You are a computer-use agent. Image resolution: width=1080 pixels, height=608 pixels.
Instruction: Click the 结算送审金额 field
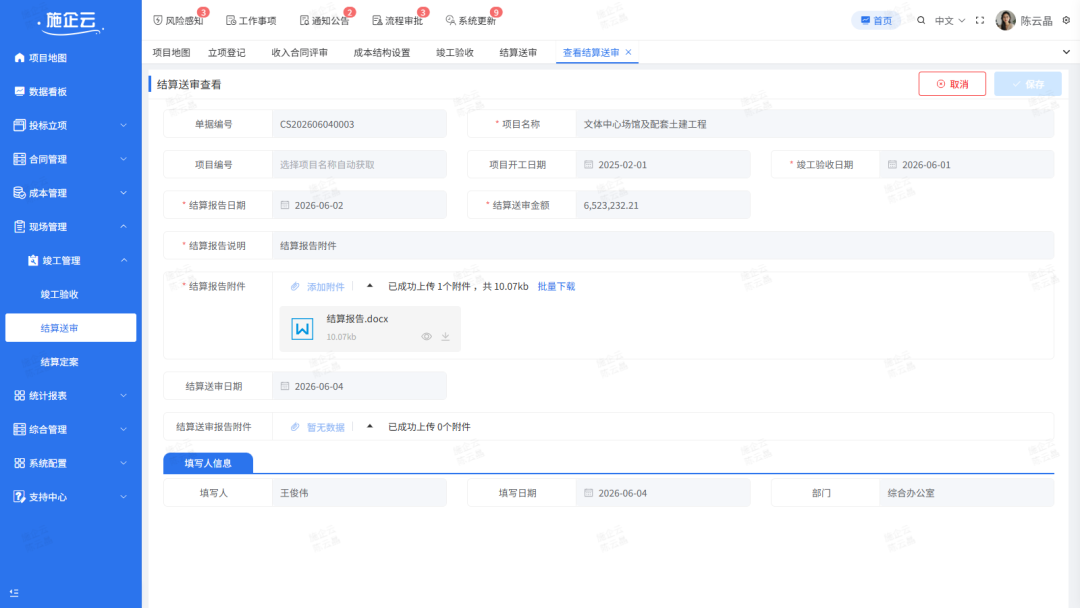(663, 205)
